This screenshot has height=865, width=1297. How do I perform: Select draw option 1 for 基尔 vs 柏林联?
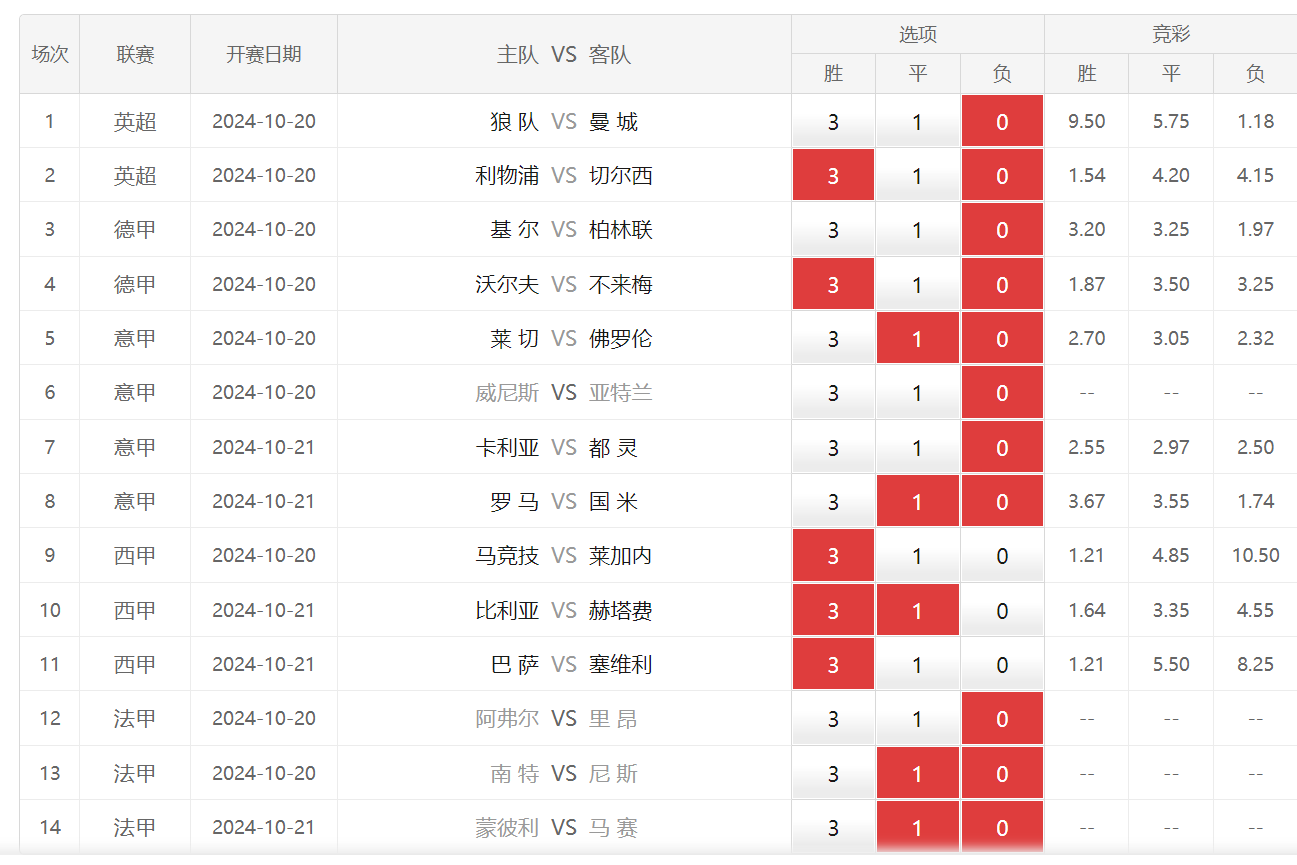pos(917,230)
